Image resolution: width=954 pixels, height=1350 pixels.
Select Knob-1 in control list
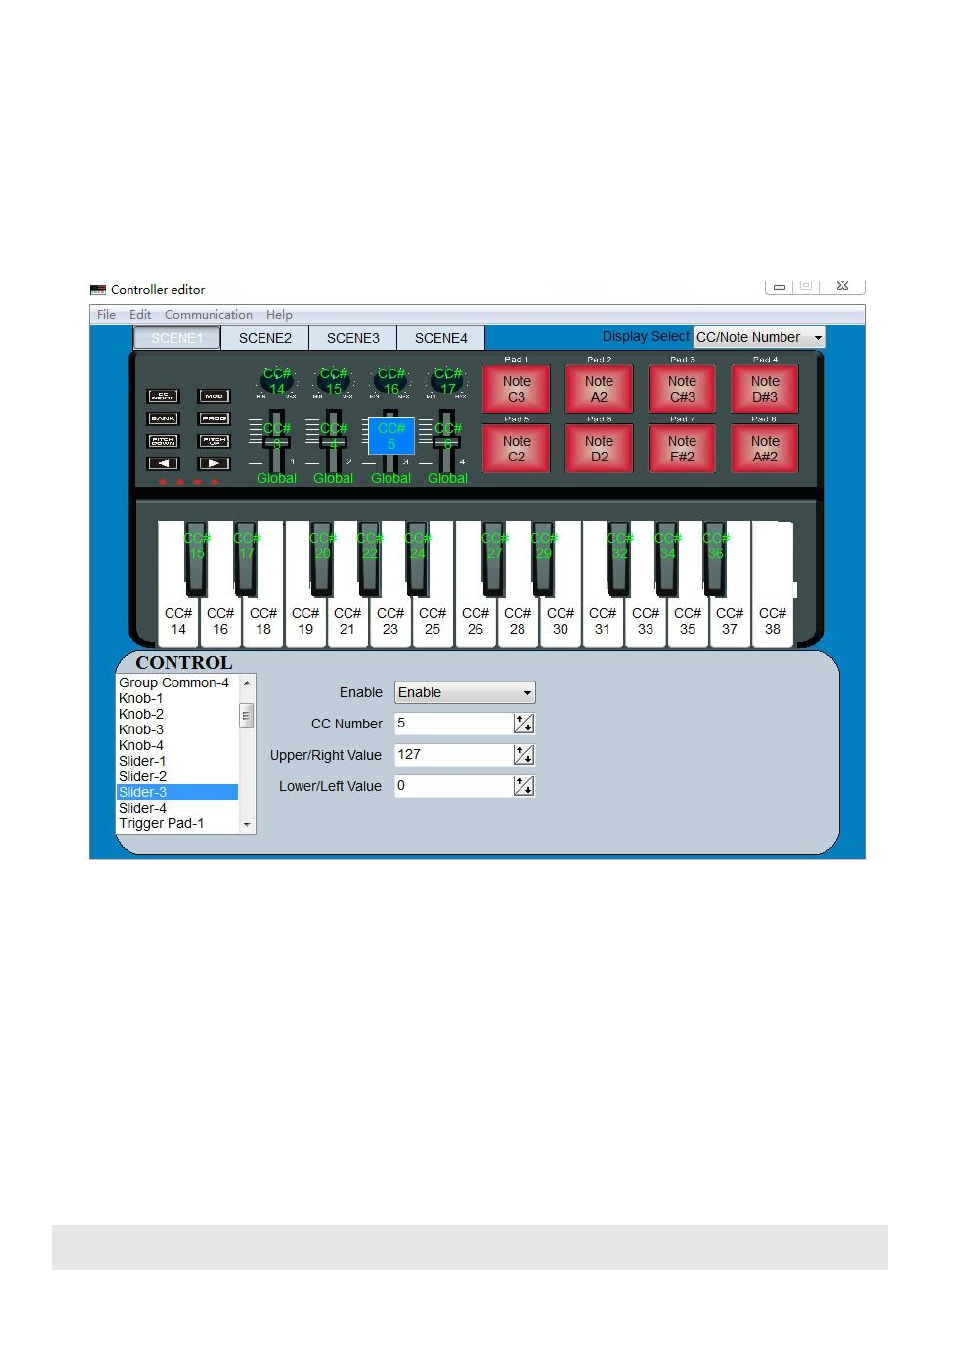(177, 698)
